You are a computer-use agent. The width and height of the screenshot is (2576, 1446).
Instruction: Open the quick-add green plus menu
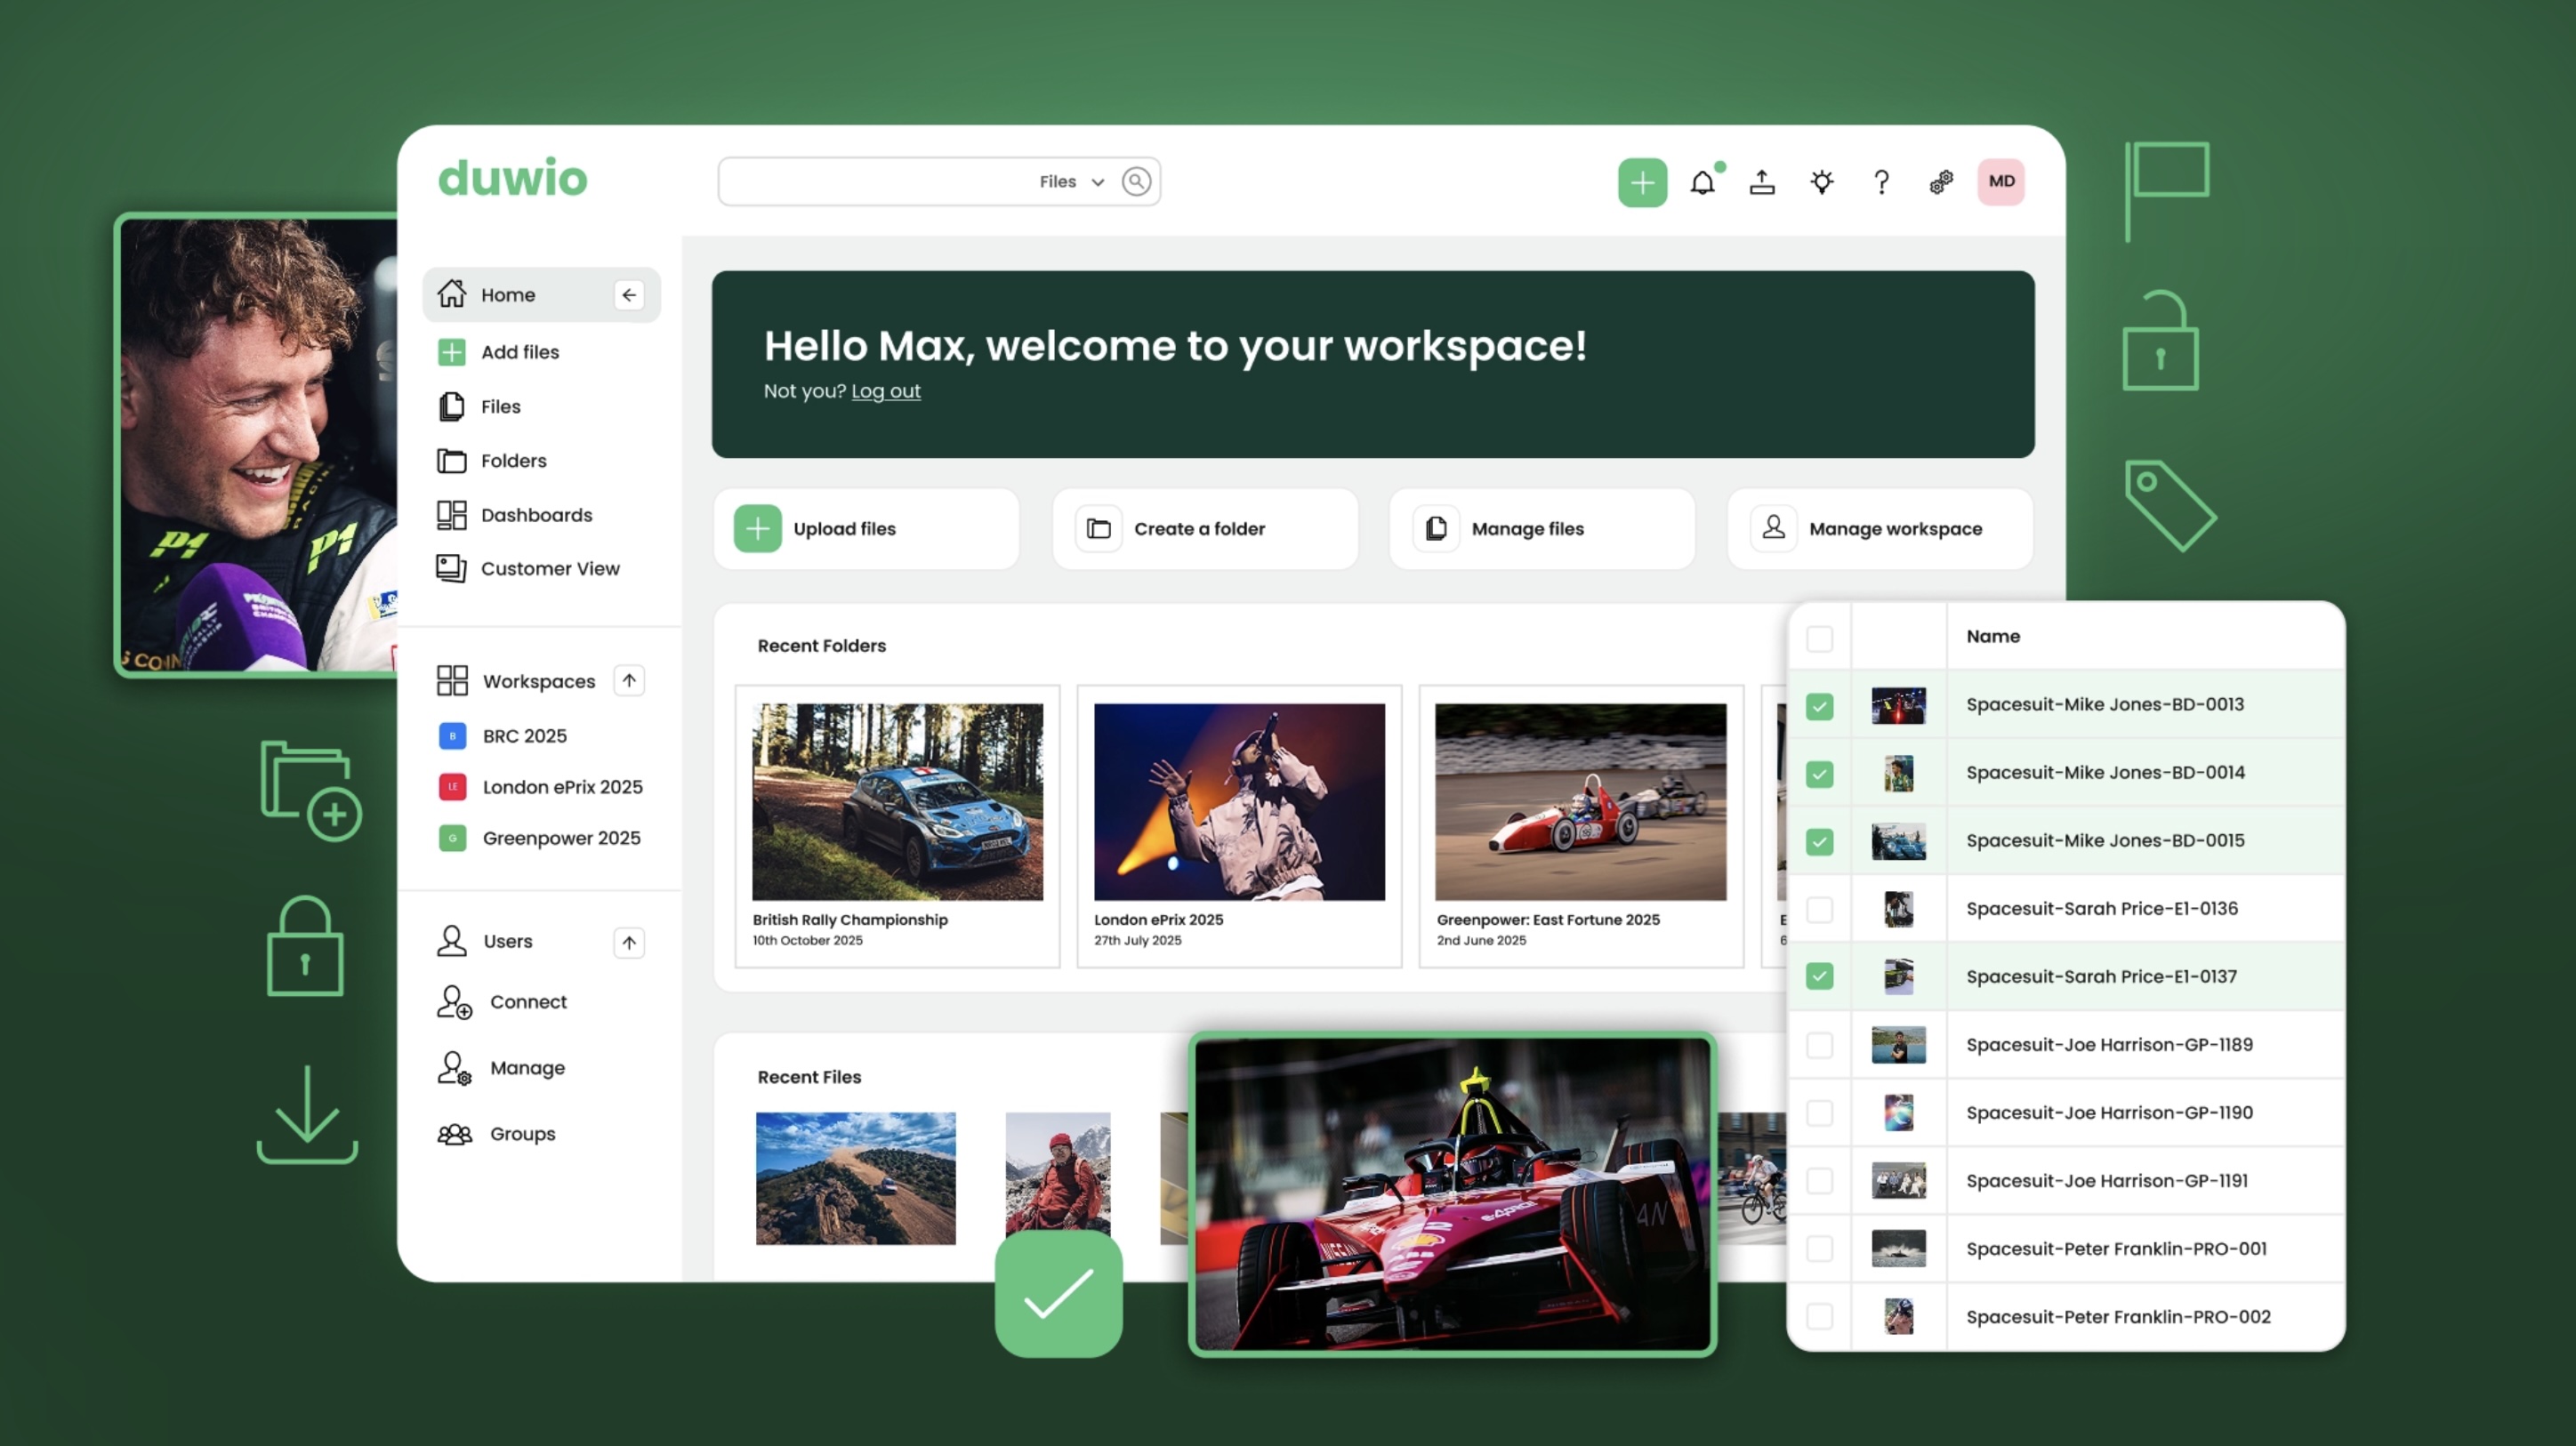coord(1642,181)
